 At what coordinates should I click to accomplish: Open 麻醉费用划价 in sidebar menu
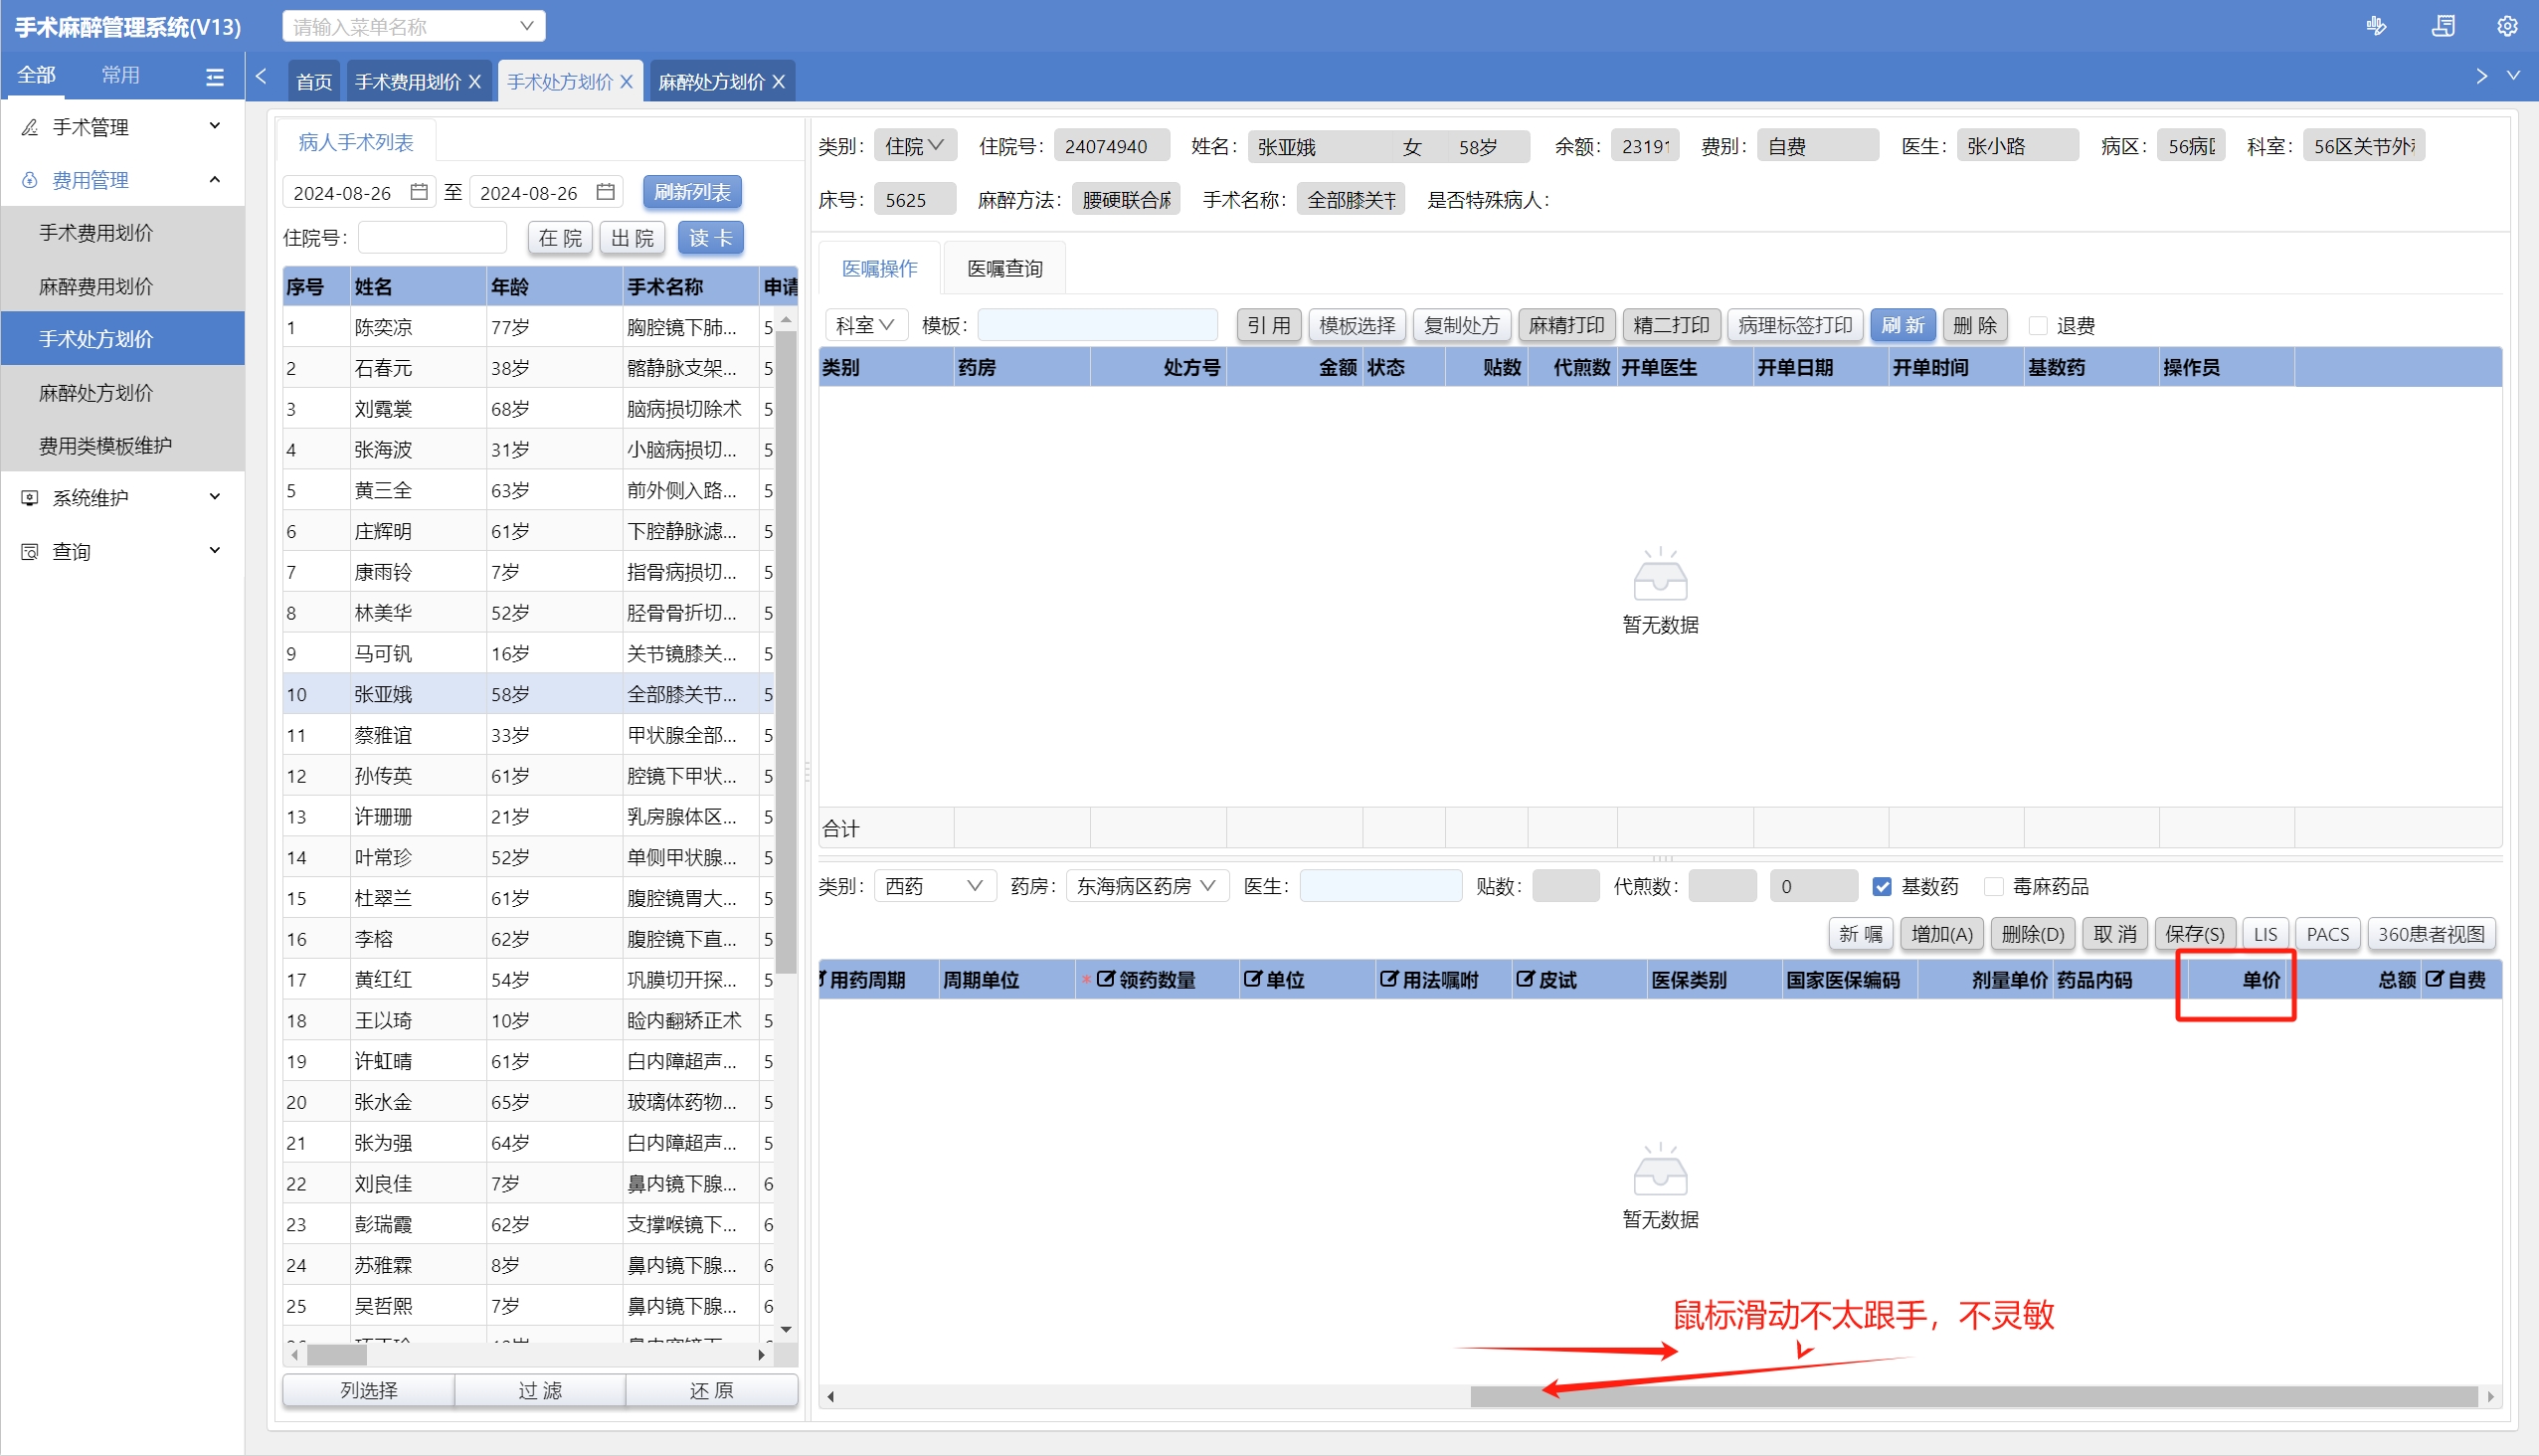96,287
